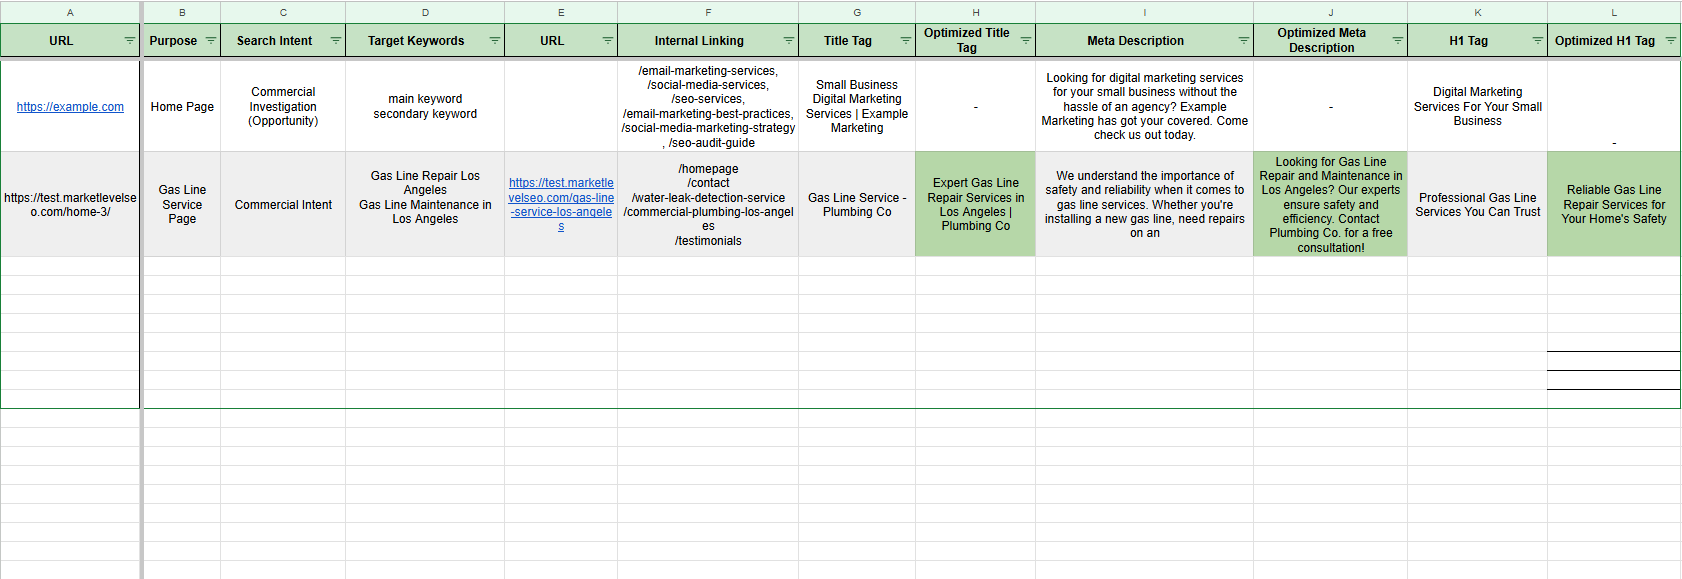The height and width of the screenshot is (579, 1682).
Task: Select column letter I header
Action: 1145,12
